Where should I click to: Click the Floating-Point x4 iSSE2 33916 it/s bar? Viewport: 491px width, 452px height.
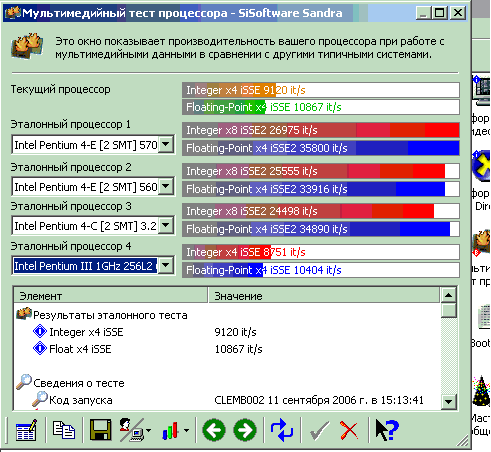(321, 189)
